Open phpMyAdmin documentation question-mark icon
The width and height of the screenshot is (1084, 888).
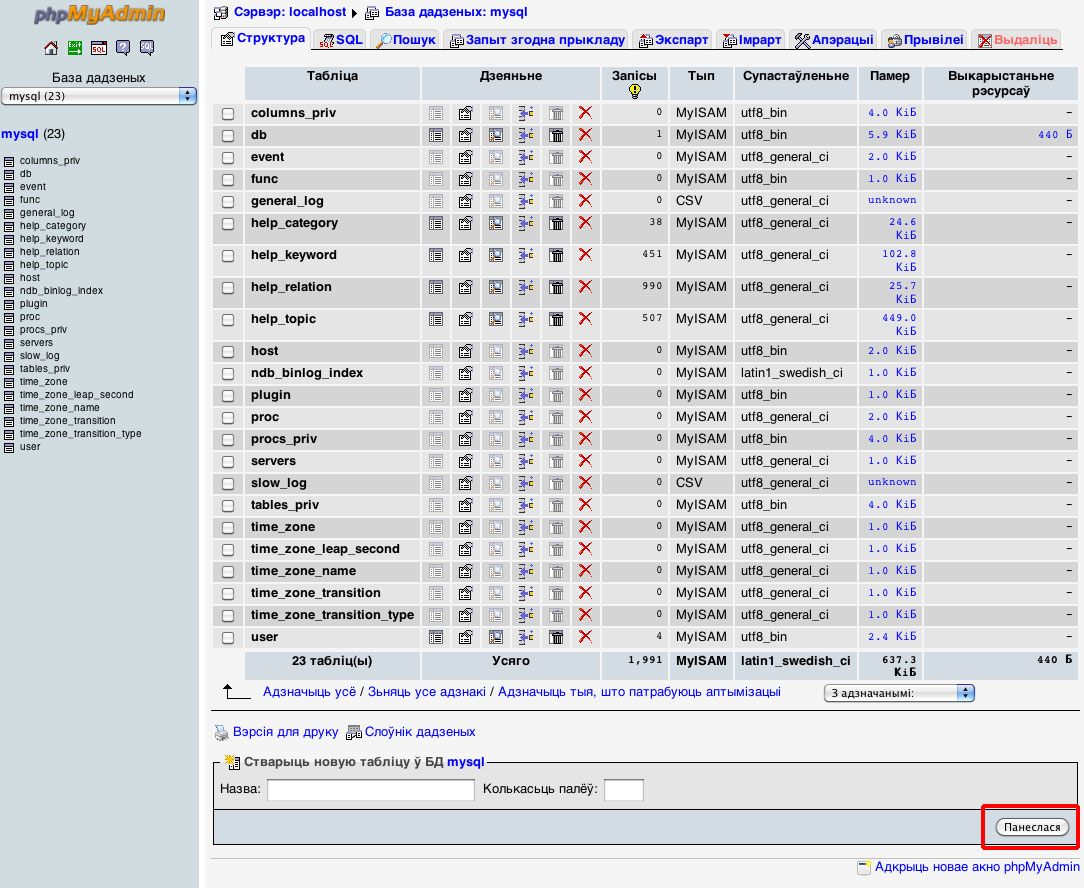[123, 48]
